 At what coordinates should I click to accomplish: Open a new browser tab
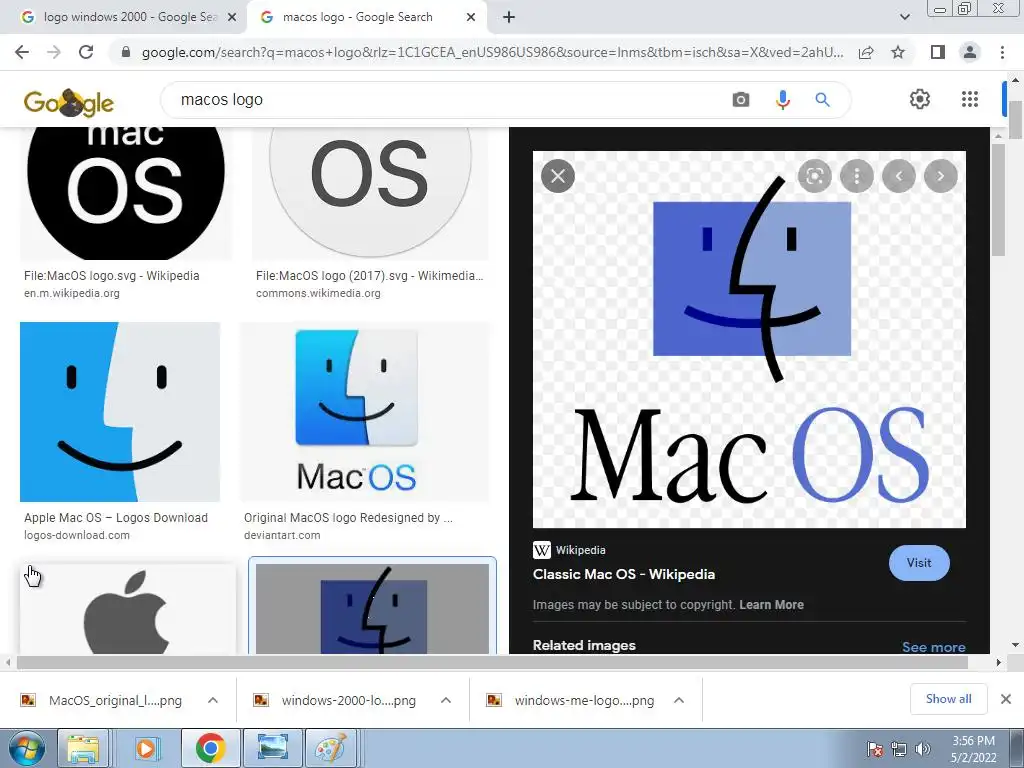point(509,17)
